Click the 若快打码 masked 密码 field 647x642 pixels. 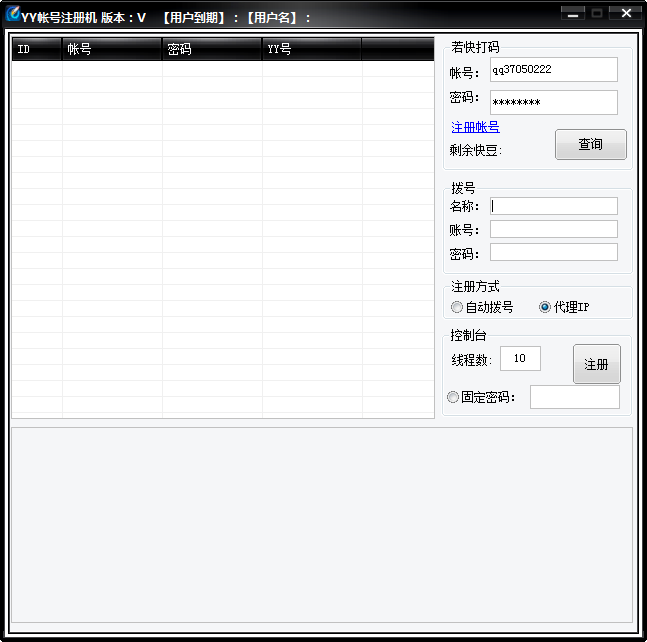553,102
